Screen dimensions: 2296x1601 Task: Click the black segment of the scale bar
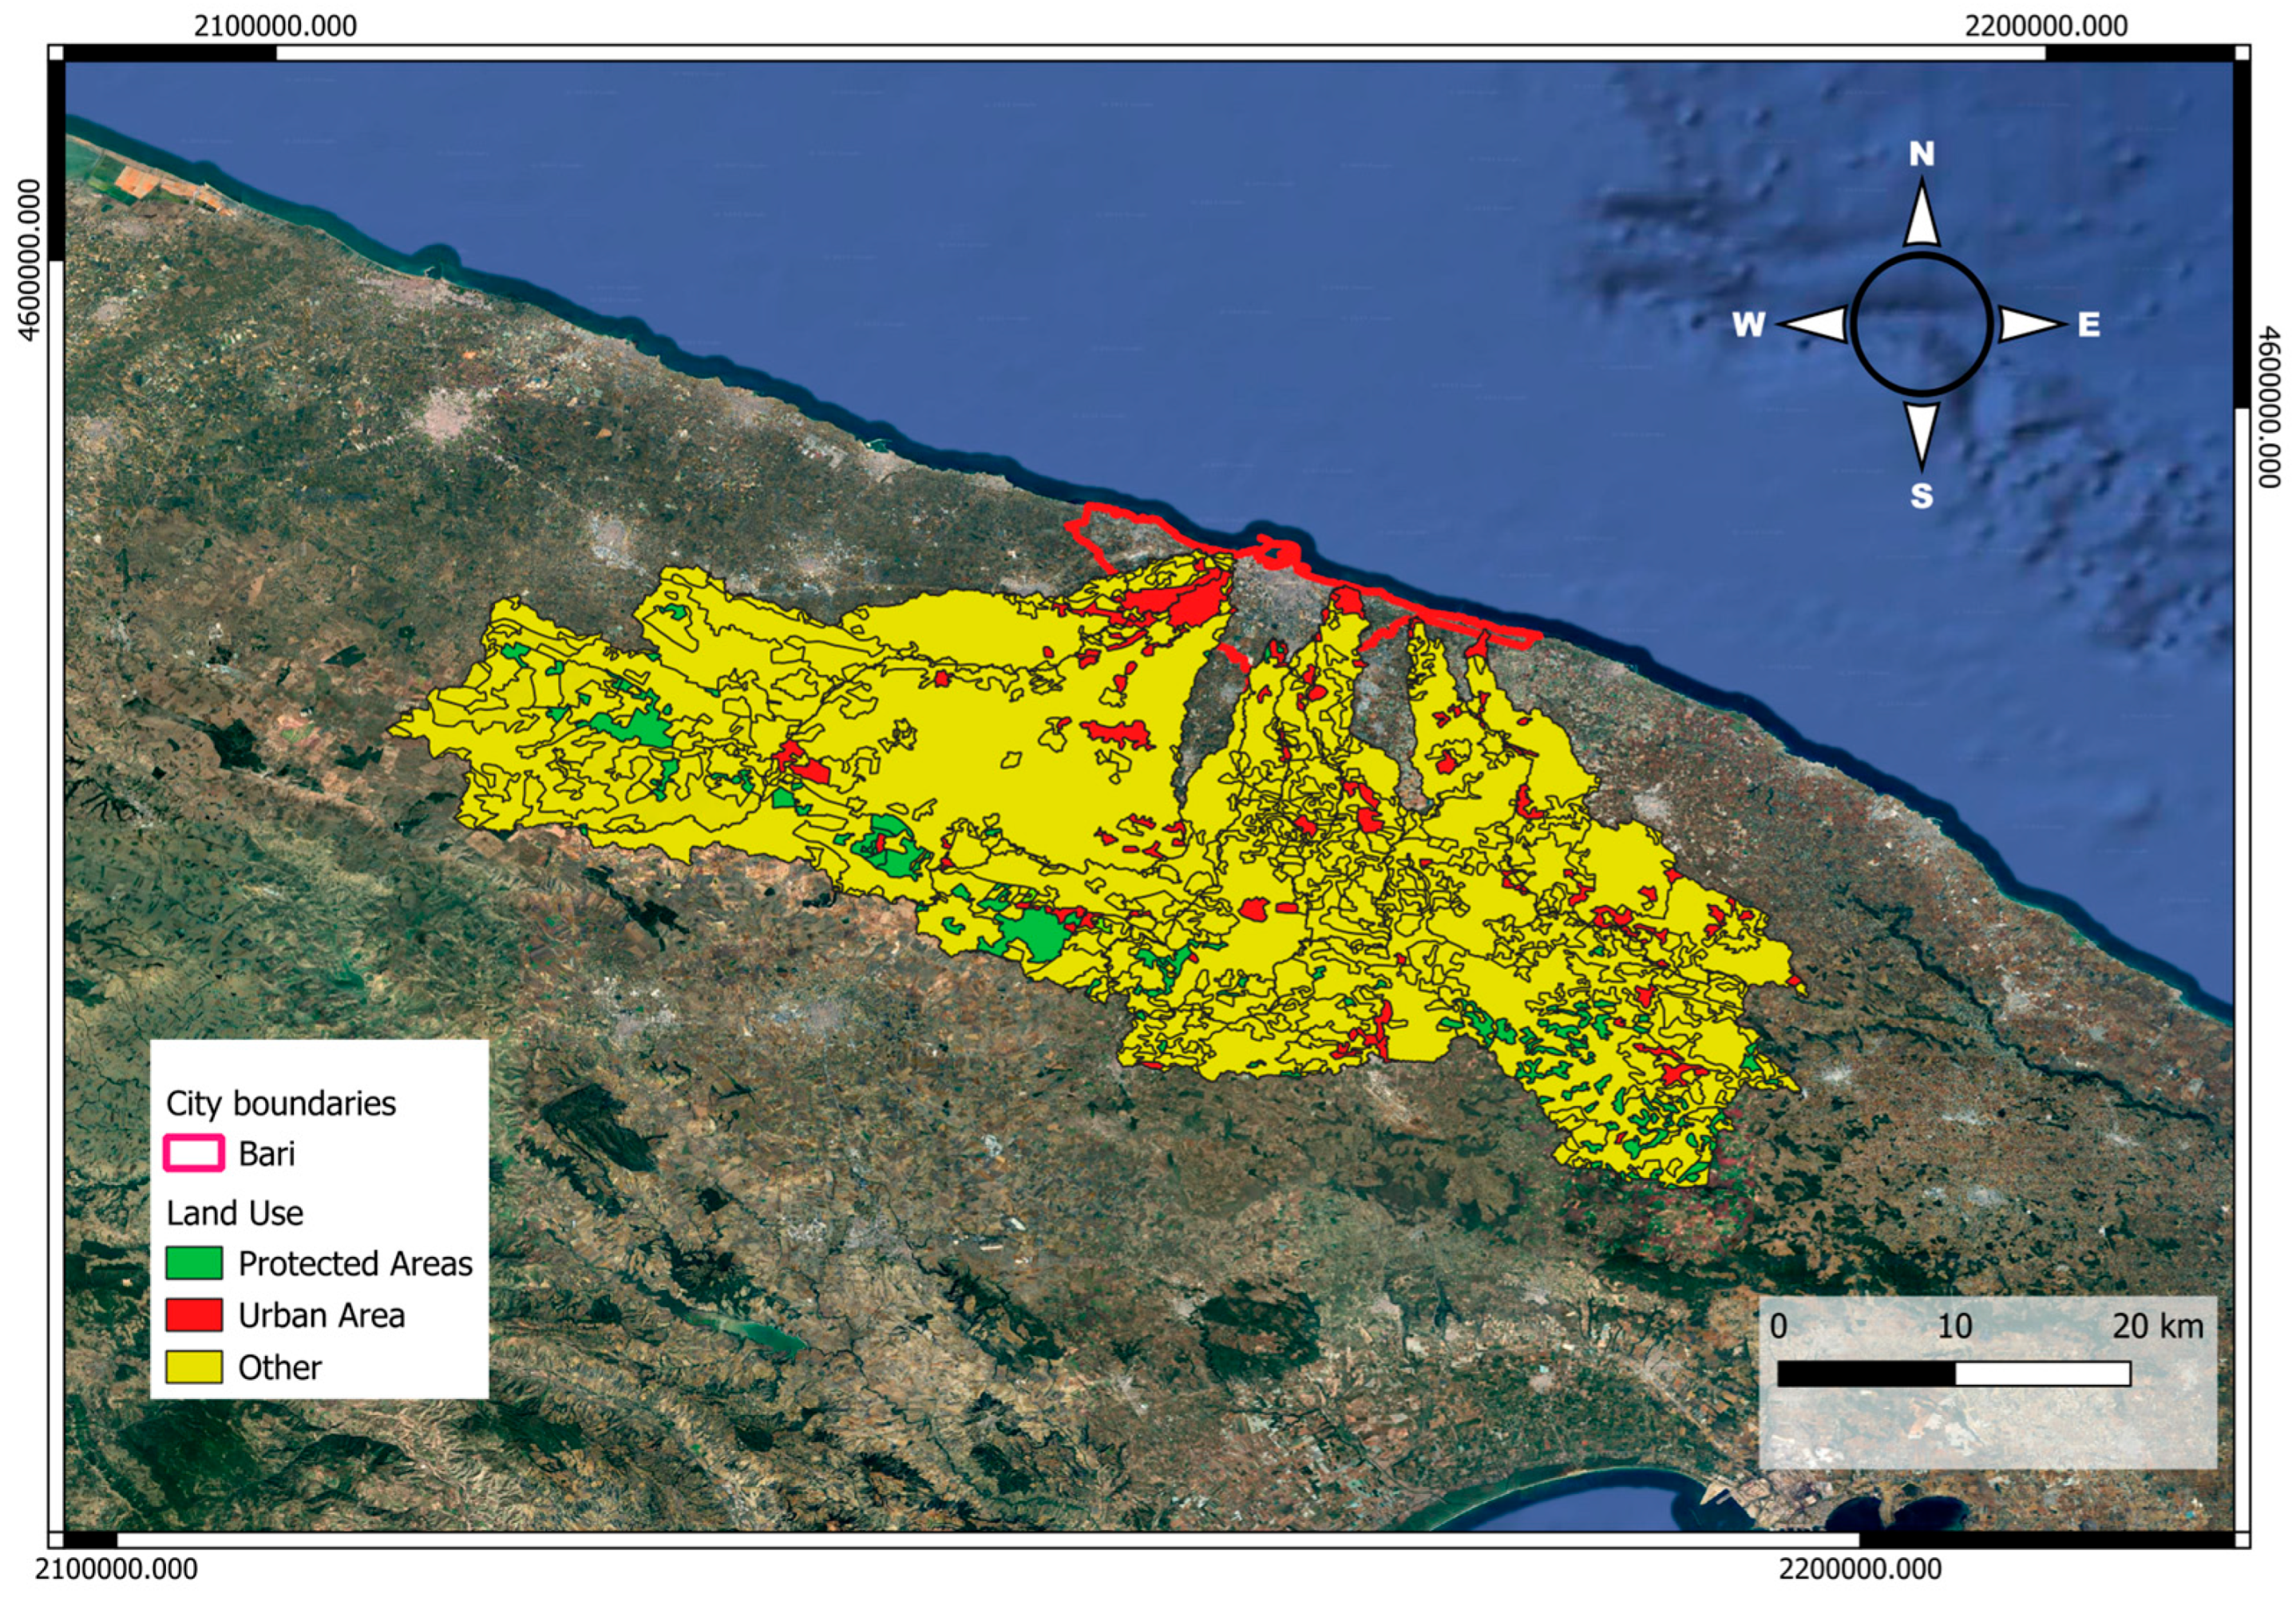click(x=1866, y=1374)
